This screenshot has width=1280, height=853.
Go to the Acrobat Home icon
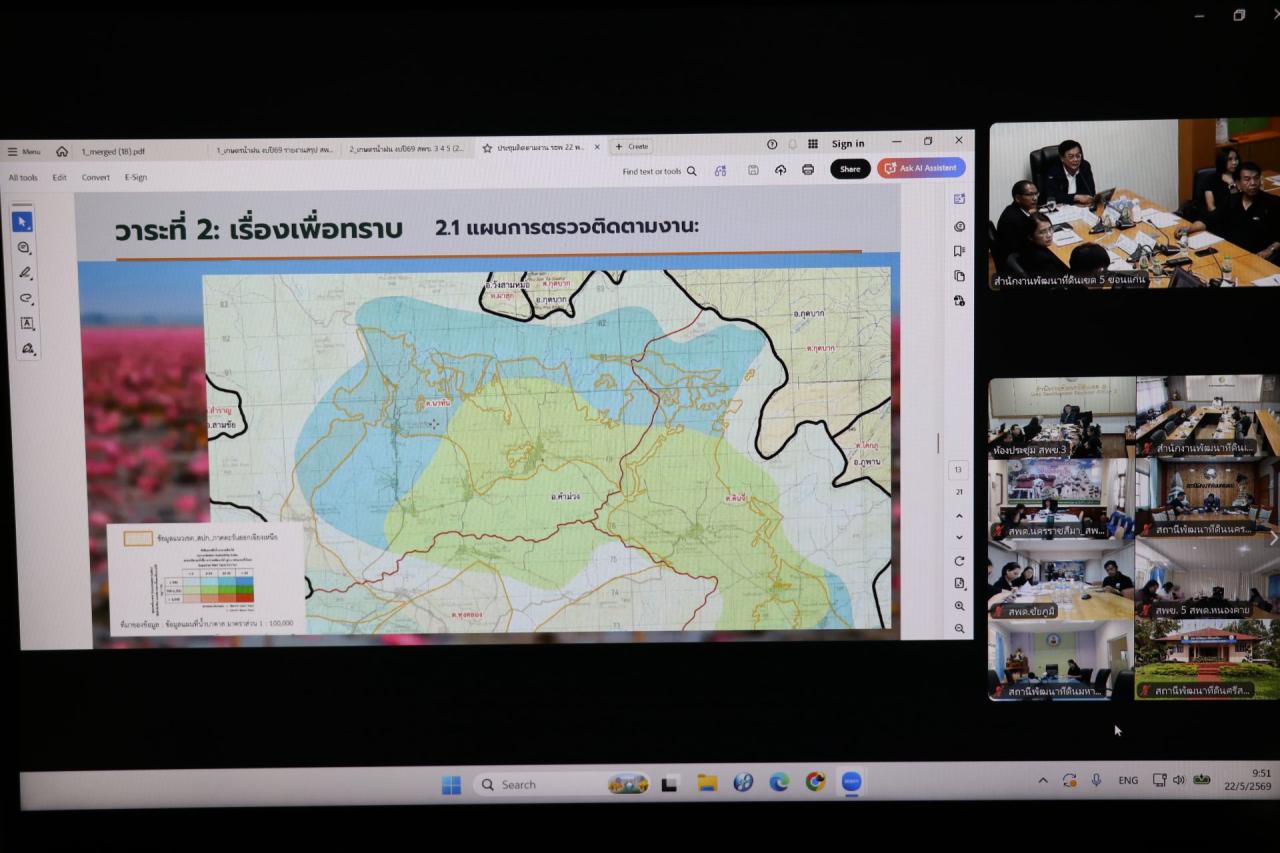62,151
